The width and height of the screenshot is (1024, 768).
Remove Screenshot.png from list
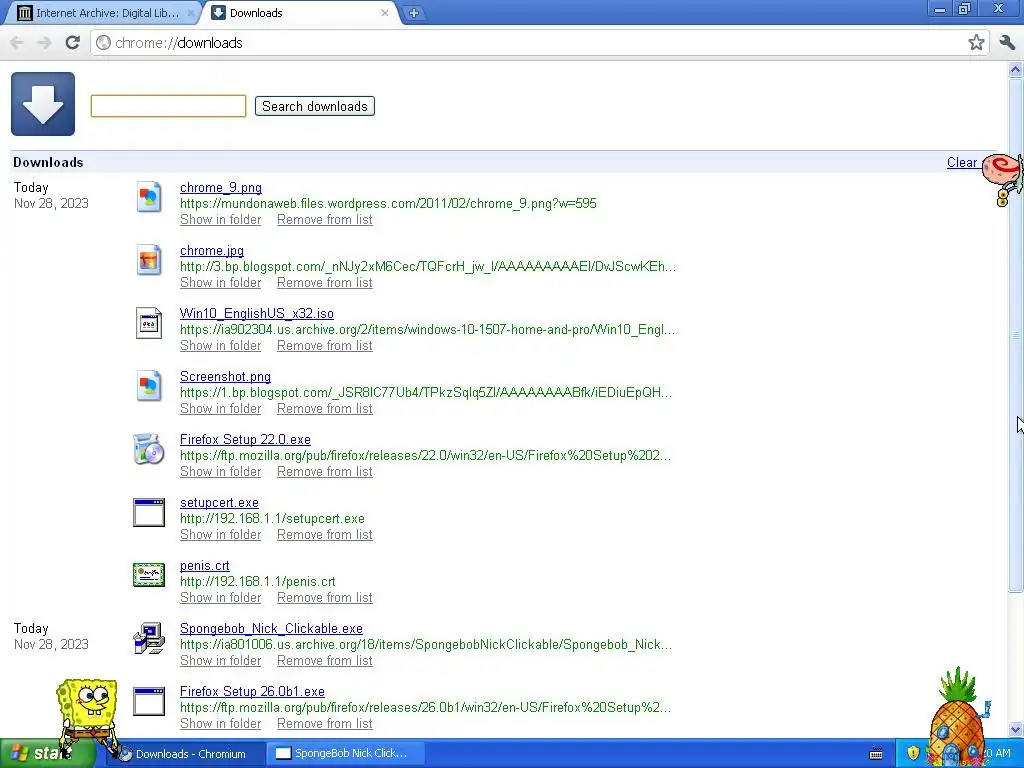(x=325, y=409)
